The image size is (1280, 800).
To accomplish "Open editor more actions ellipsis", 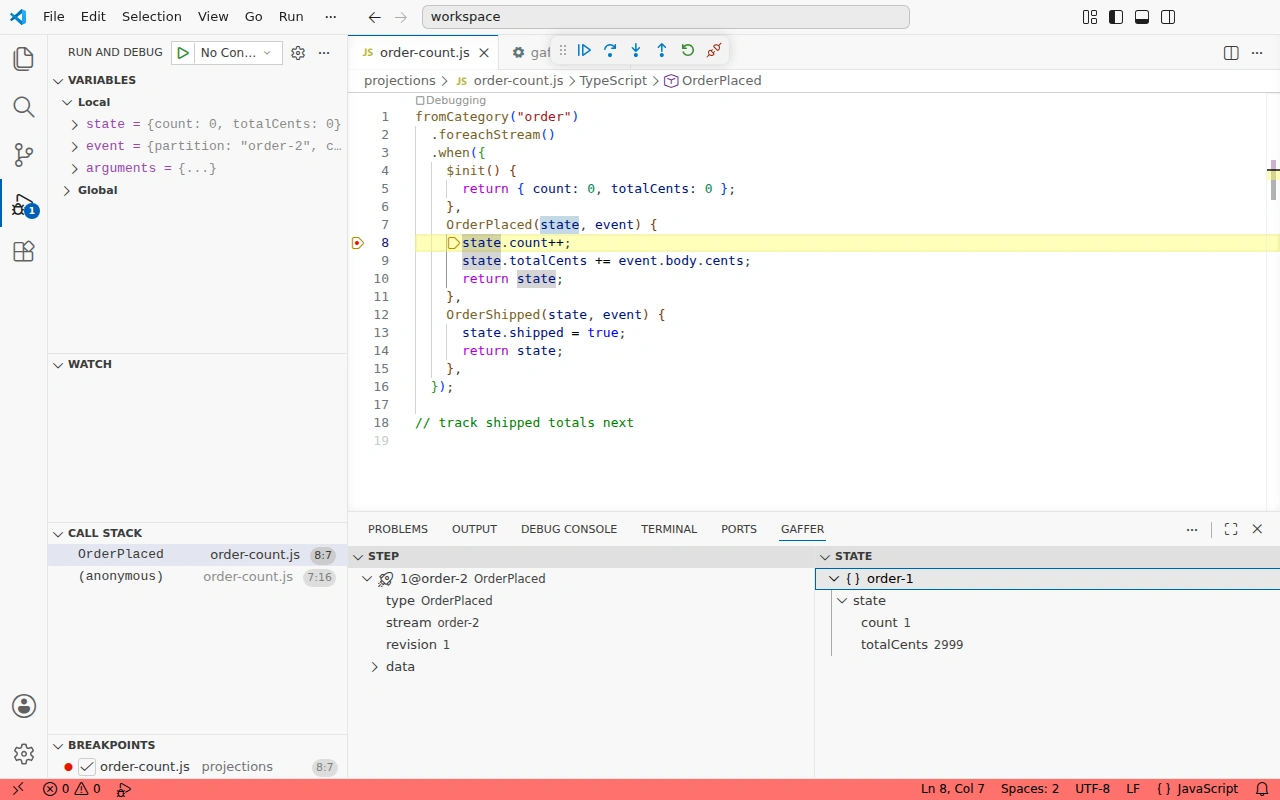I will [1258, 53].
